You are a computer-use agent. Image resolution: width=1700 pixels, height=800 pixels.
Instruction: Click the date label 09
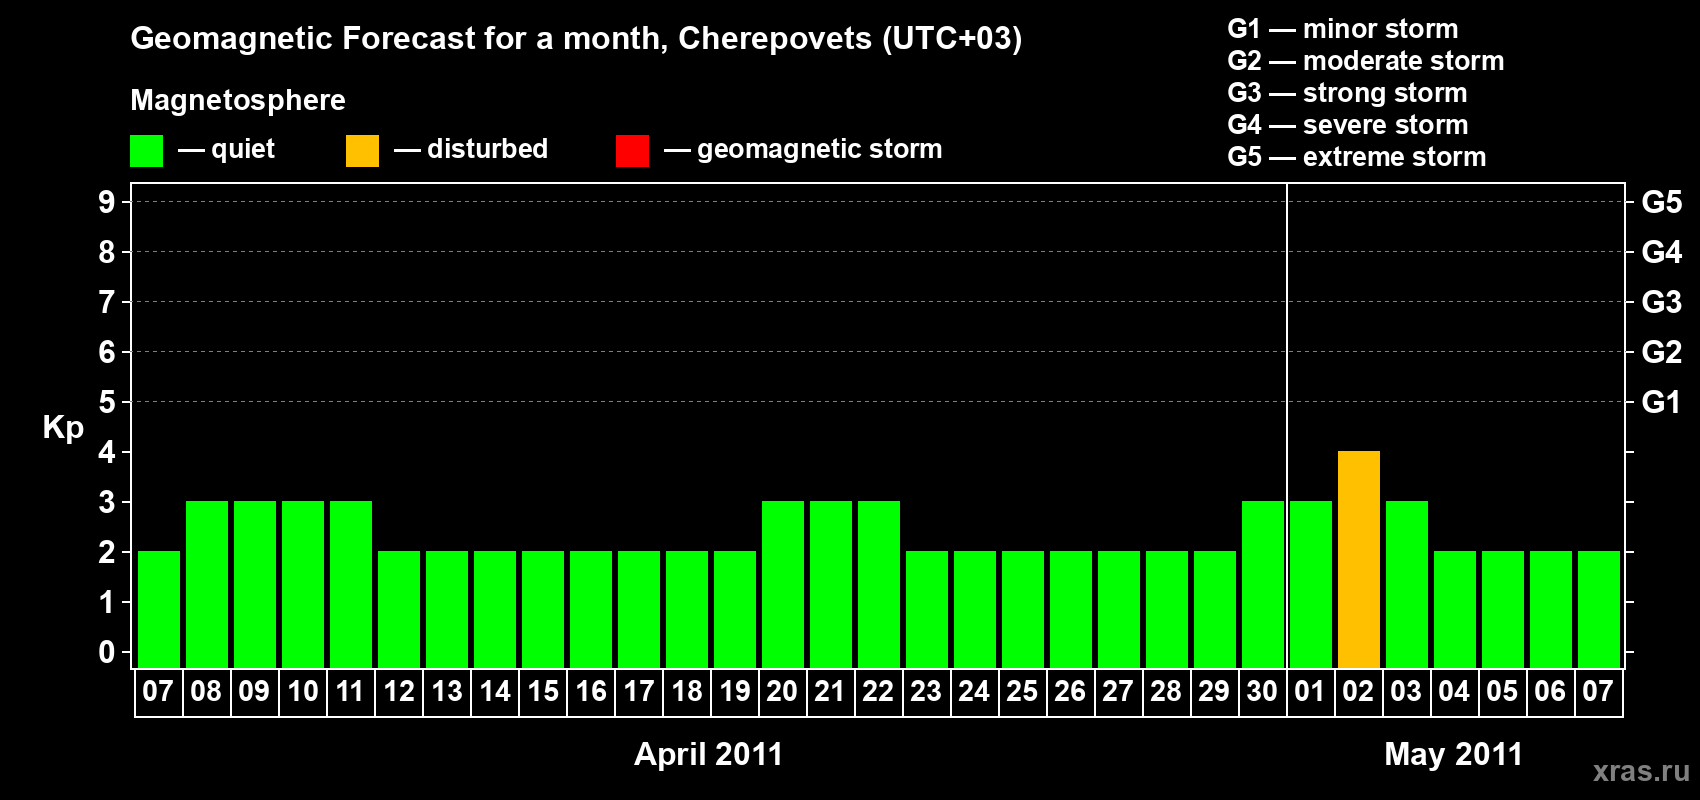(x=254, y=691)
